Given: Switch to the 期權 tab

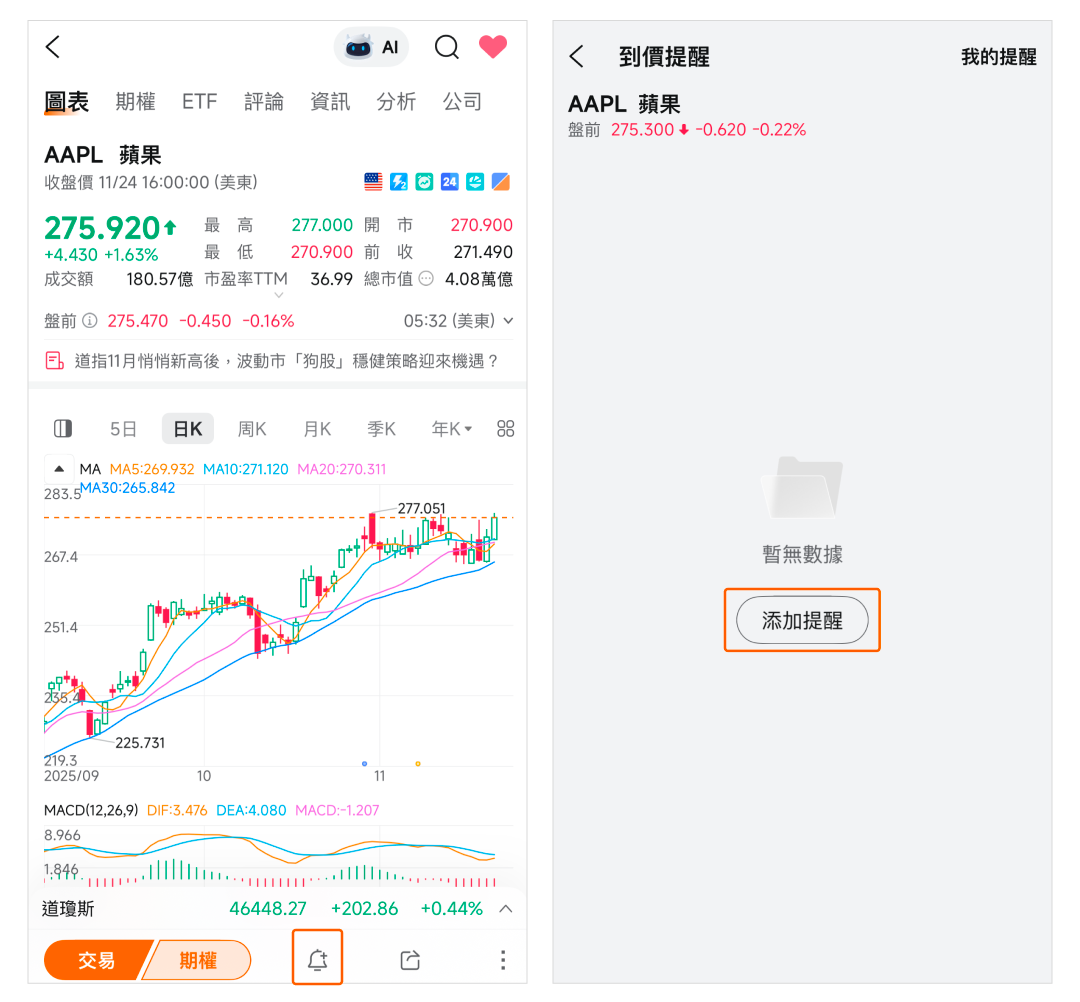Looking at the screenshot, I should pyautogui.click(x=135, y=102).
